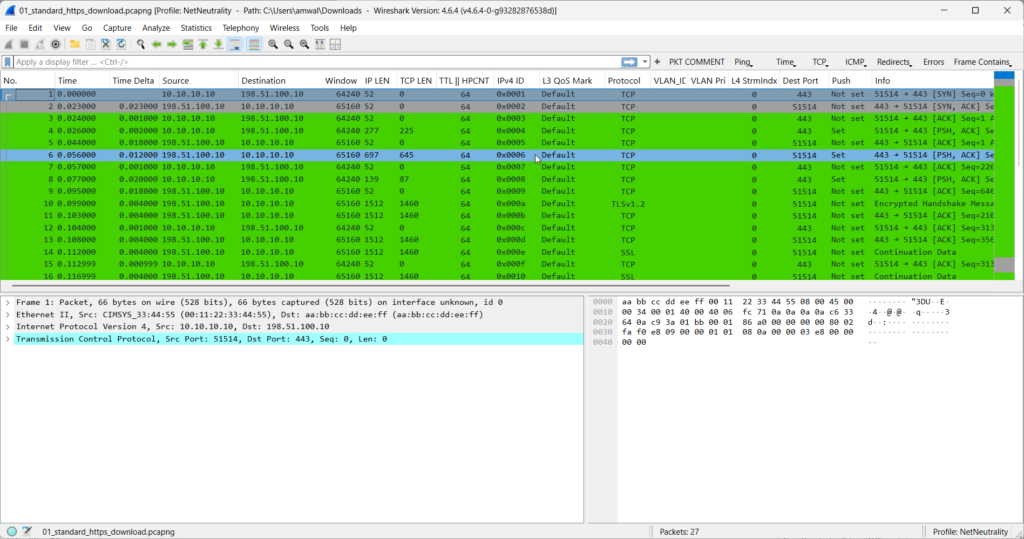Click the PKT COMMENT filter button
Image resolution: width=1024 pixels, height=539 pixels.
(x=696, y=62)
